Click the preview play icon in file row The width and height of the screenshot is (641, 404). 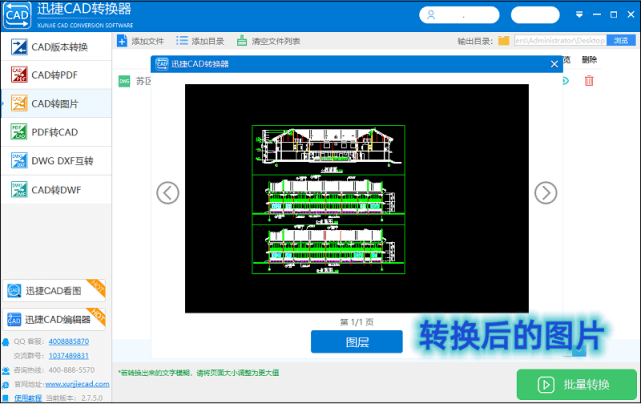click(x=566, y=81)
